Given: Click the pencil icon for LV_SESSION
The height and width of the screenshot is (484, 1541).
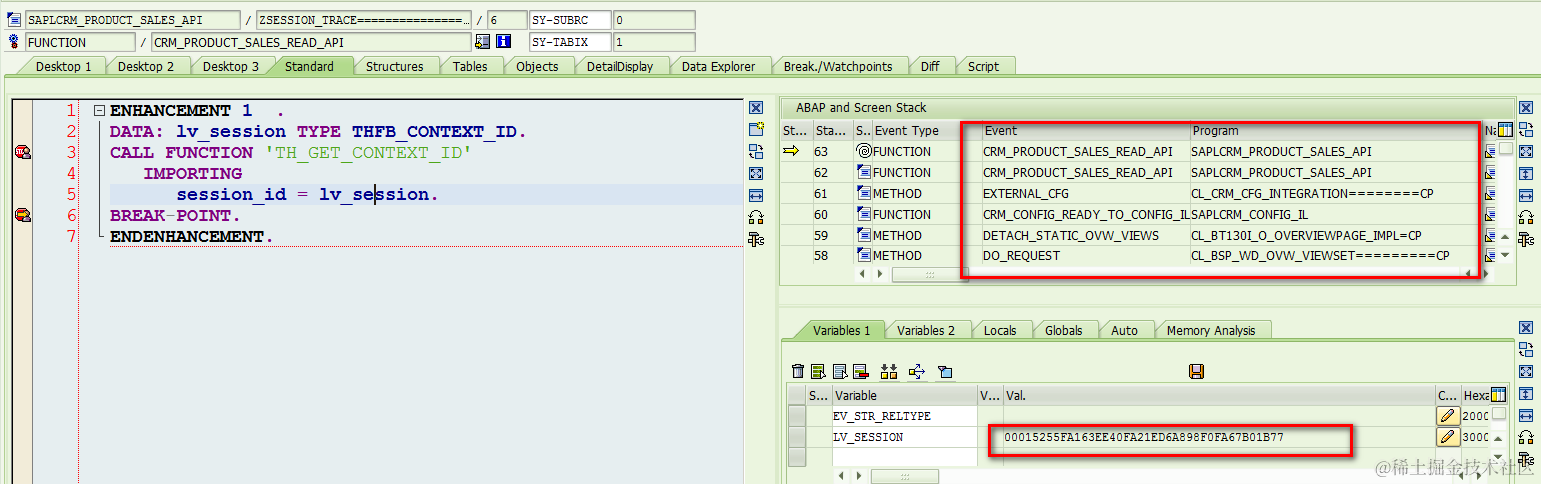Looking at the screenshot, I should click(1447, 437).
